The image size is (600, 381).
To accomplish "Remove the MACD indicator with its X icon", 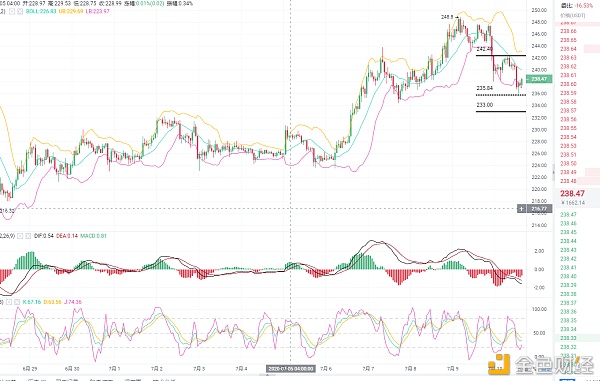I will click(x=28, y=236).
